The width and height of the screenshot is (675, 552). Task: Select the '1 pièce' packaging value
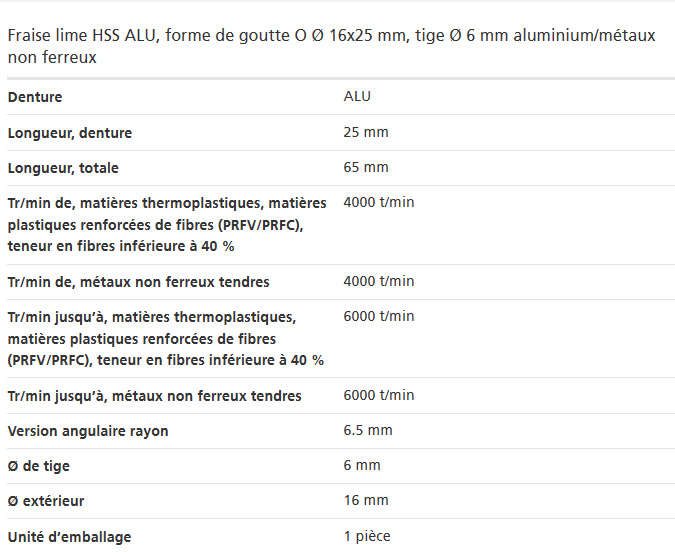point(367,536)
